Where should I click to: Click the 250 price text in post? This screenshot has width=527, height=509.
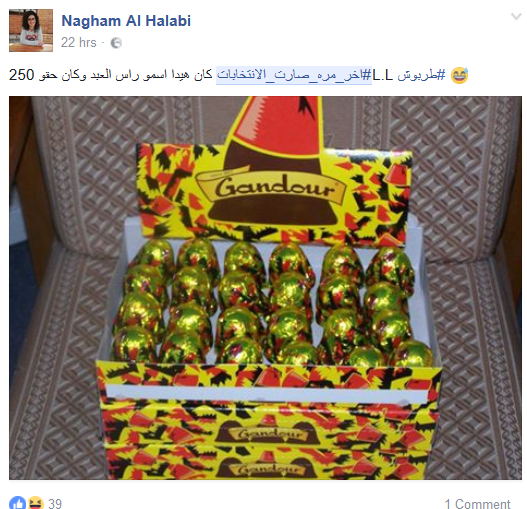click(22, 75)
